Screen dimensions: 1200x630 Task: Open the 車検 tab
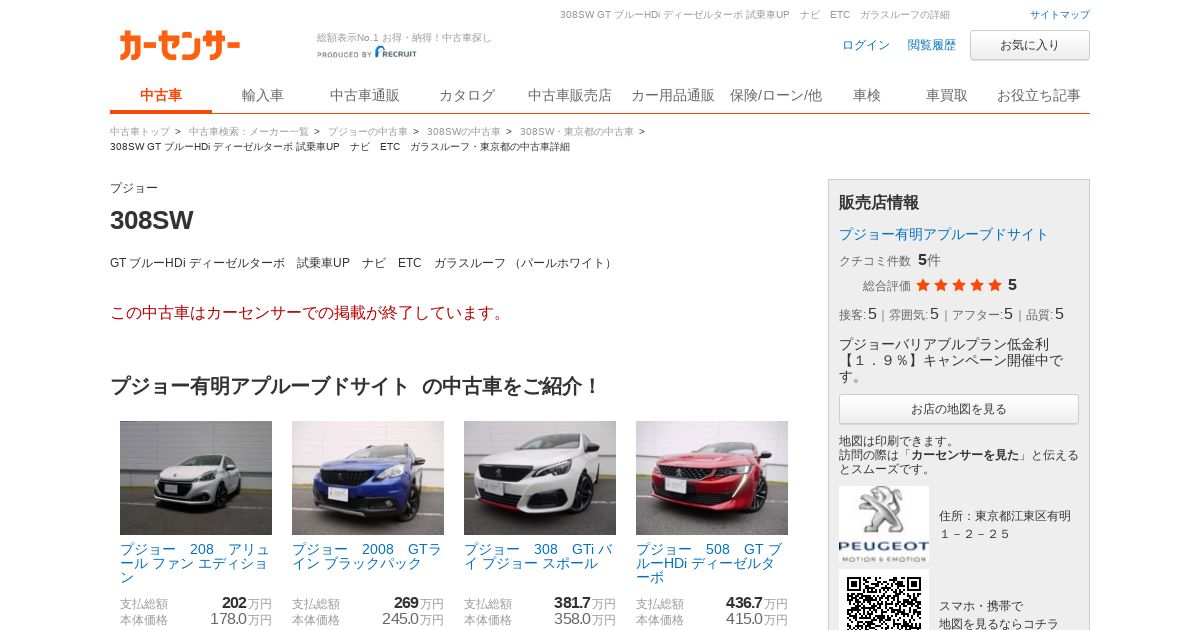coord(867,96)
